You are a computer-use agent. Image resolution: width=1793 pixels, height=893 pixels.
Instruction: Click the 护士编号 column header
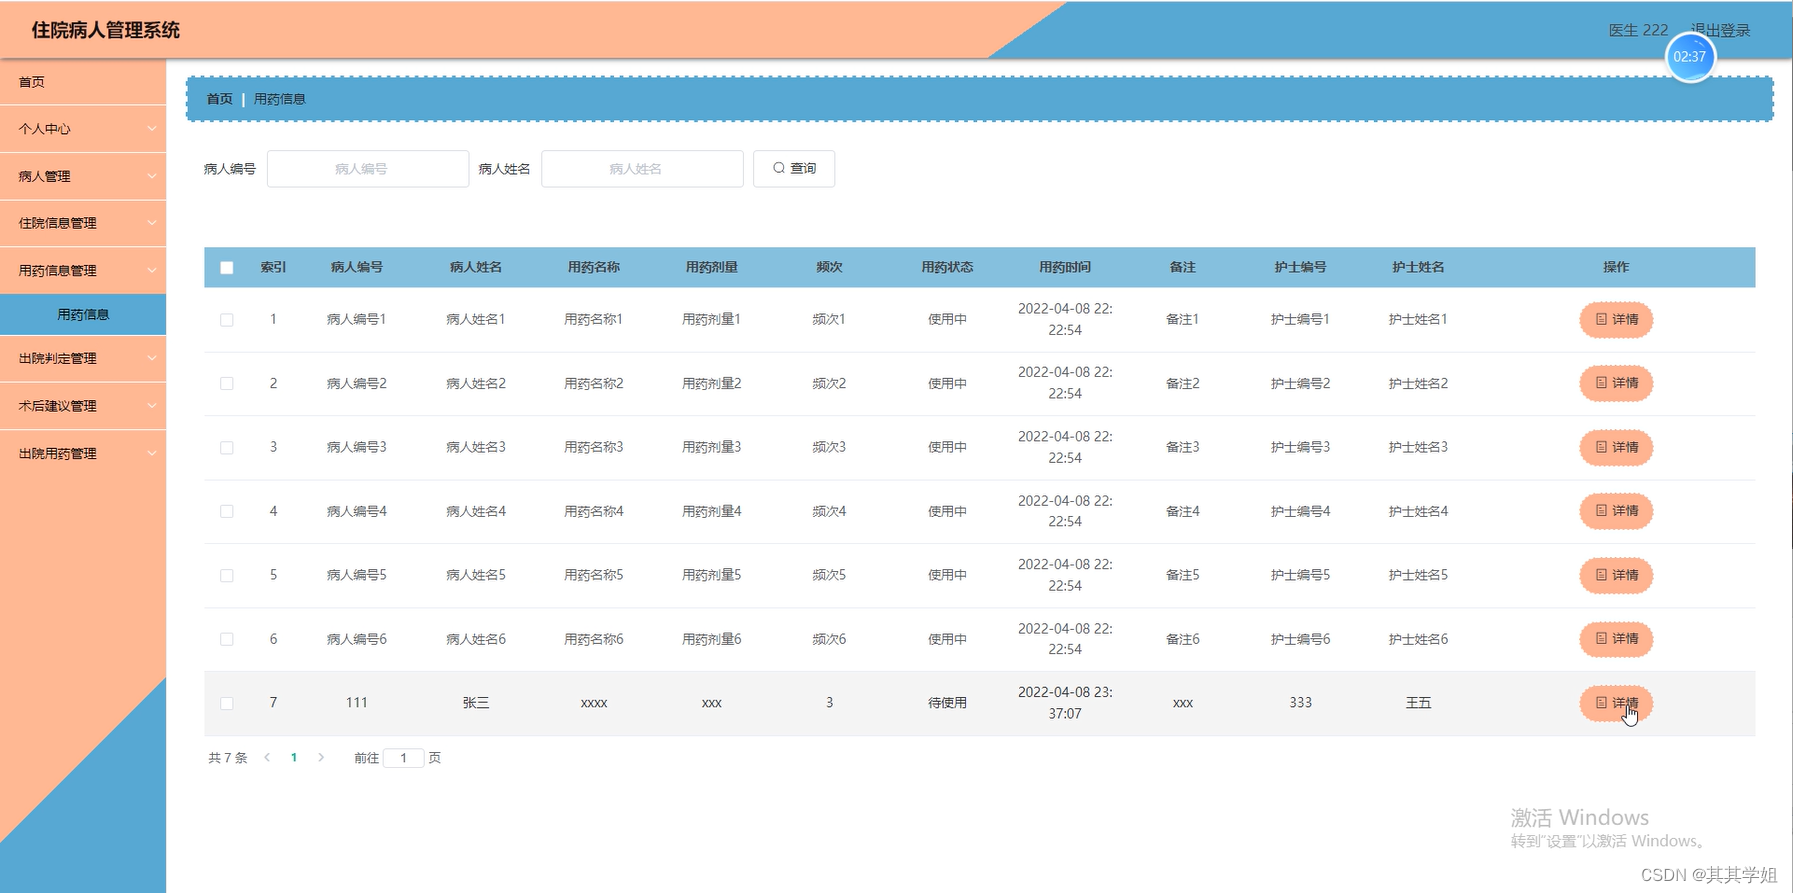pyautogui.click(x=1300, y=267)
